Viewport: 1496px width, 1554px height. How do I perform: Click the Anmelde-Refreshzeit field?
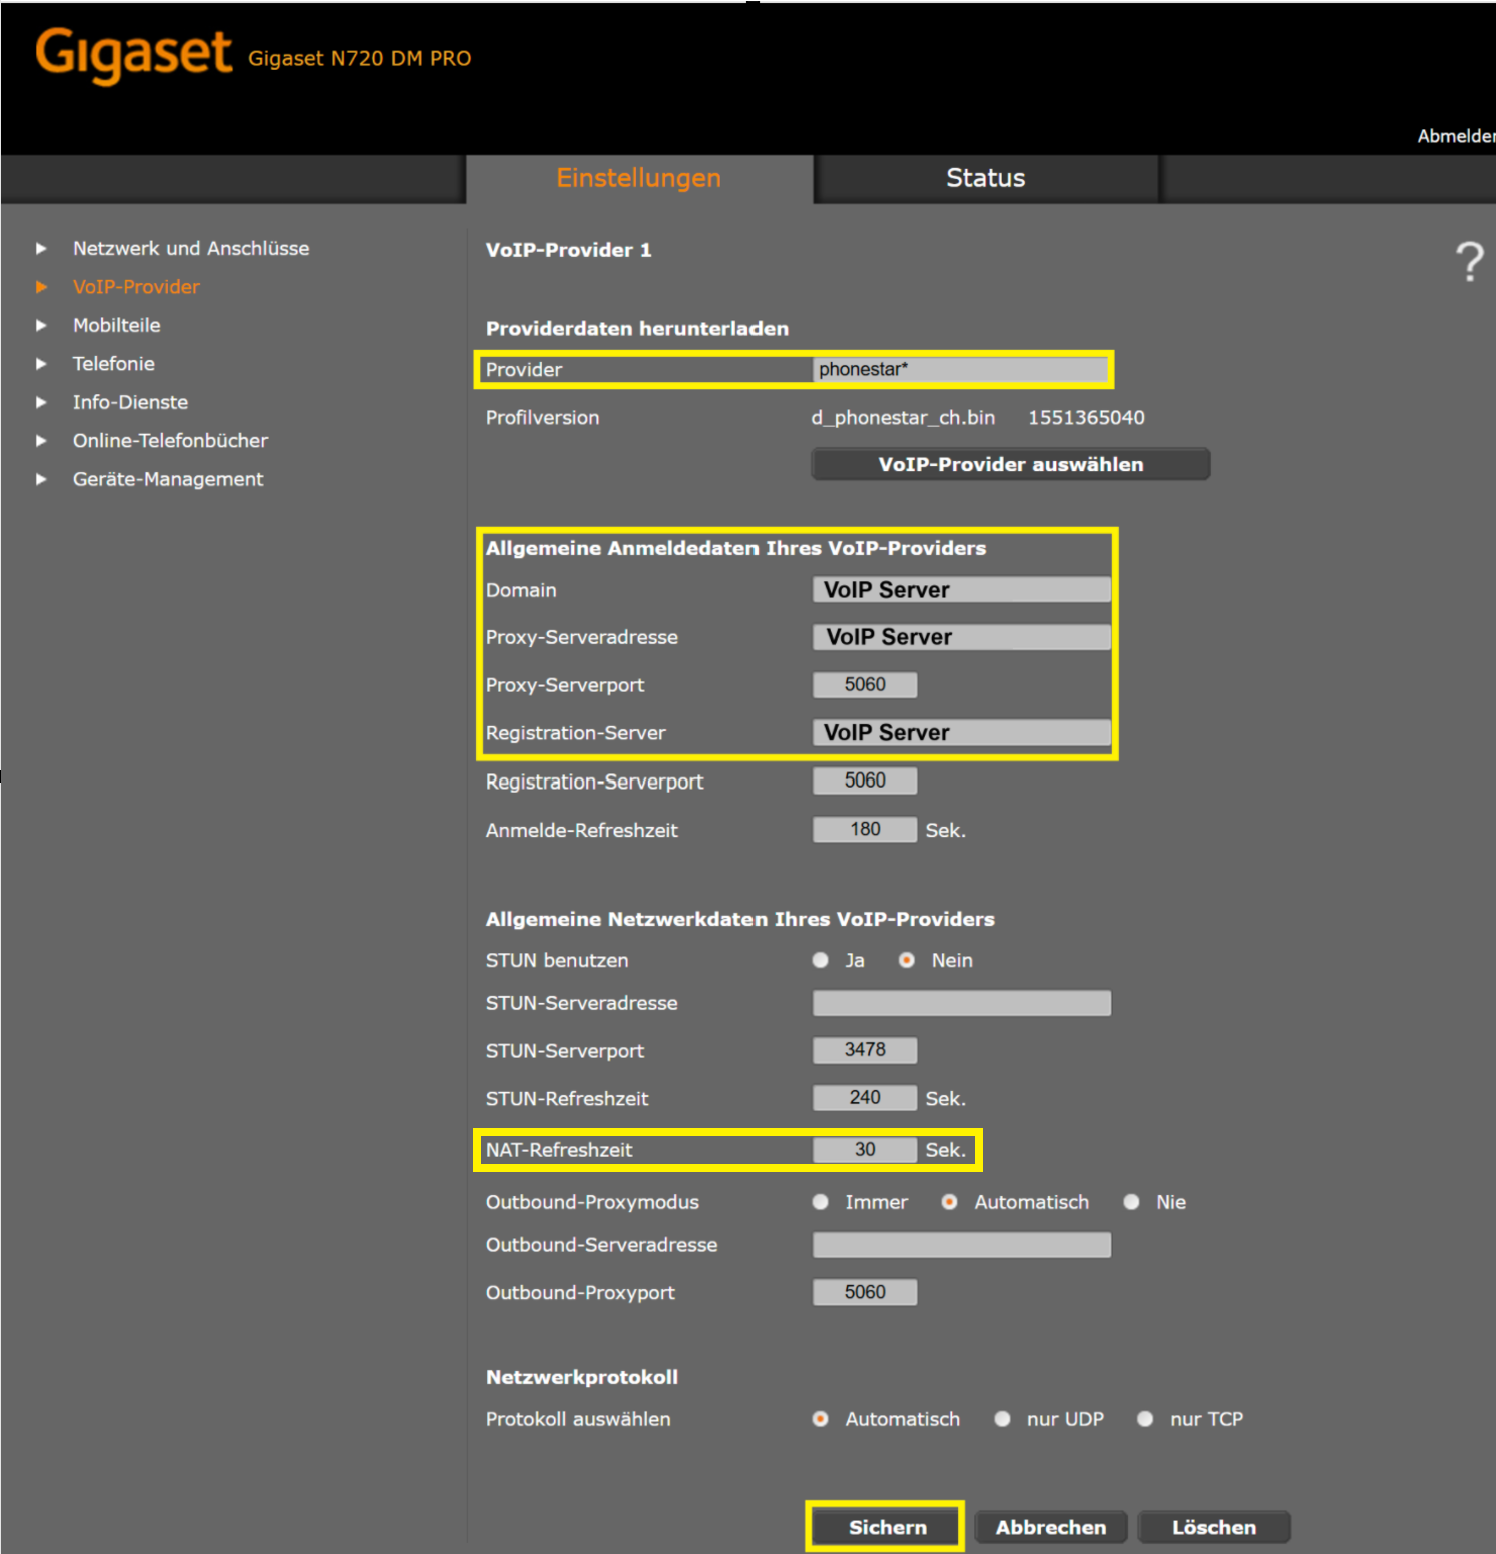(865, 829)
